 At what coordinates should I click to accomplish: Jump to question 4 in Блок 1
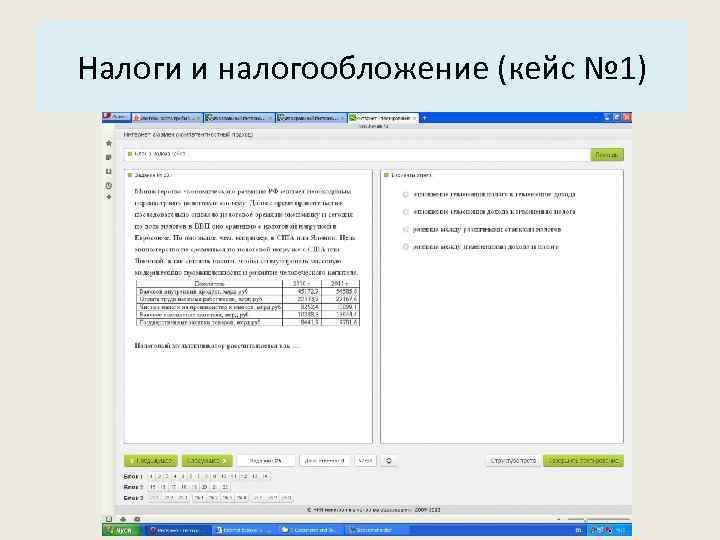pyautogui.click(x=175, y=477)
